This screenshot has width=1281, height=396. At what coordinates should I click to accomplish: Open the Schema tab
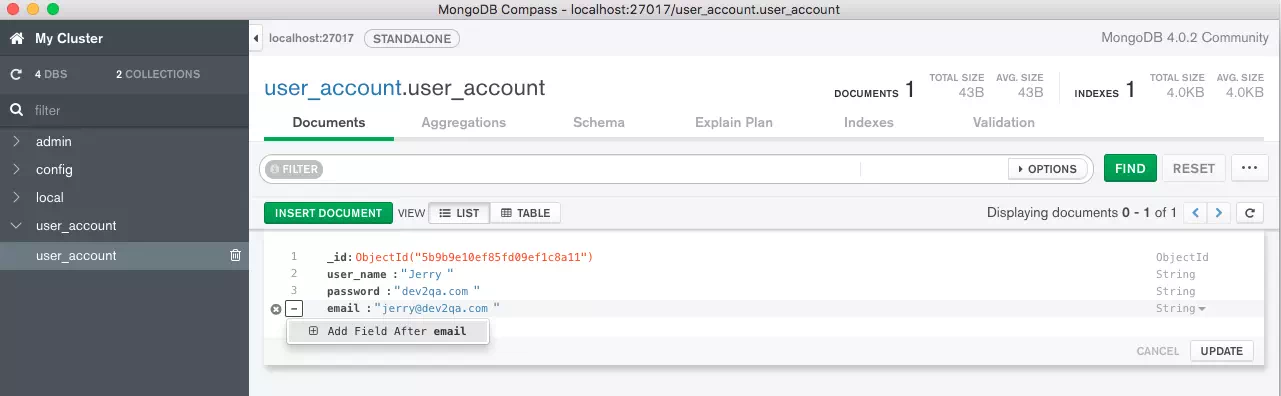pos(599,123)
